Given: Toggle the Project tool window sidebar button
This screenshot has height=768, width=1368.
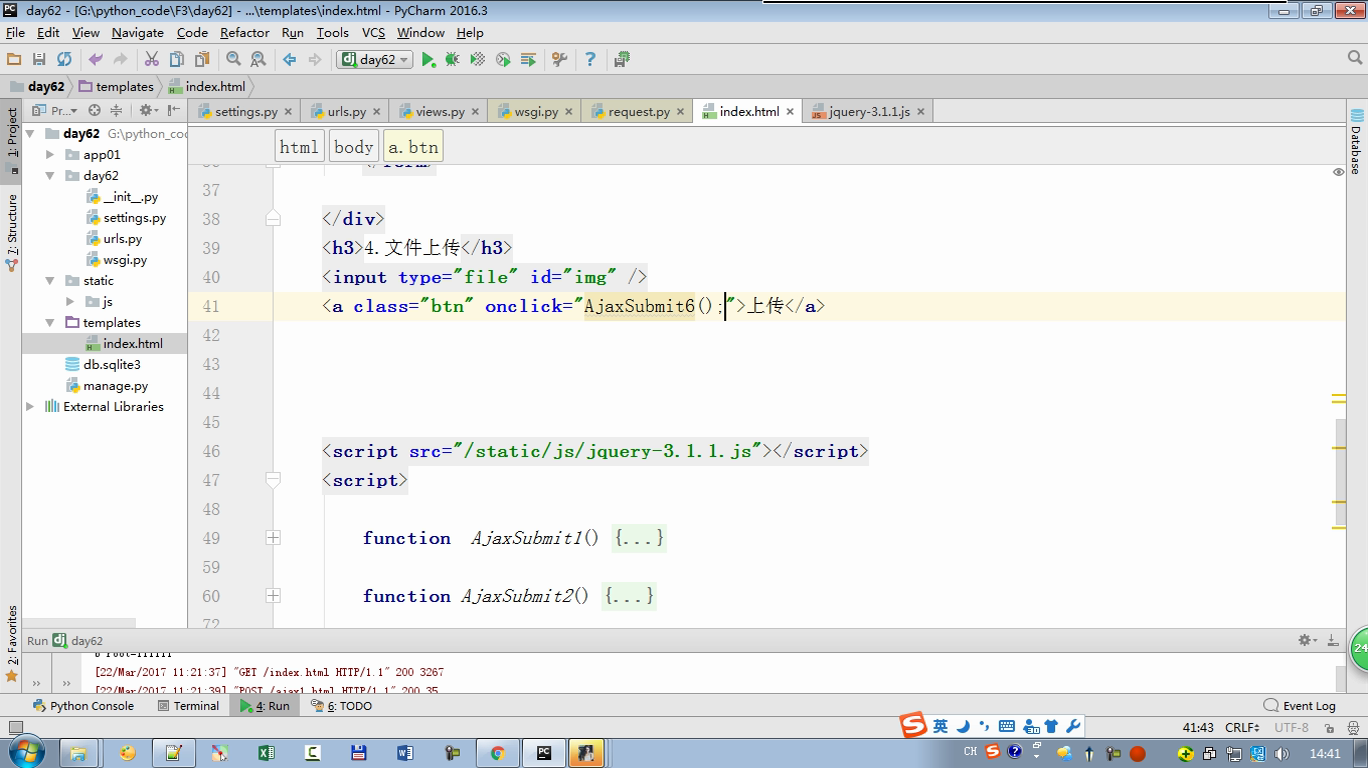Looking at the screenshot, I should click(11, 135).
